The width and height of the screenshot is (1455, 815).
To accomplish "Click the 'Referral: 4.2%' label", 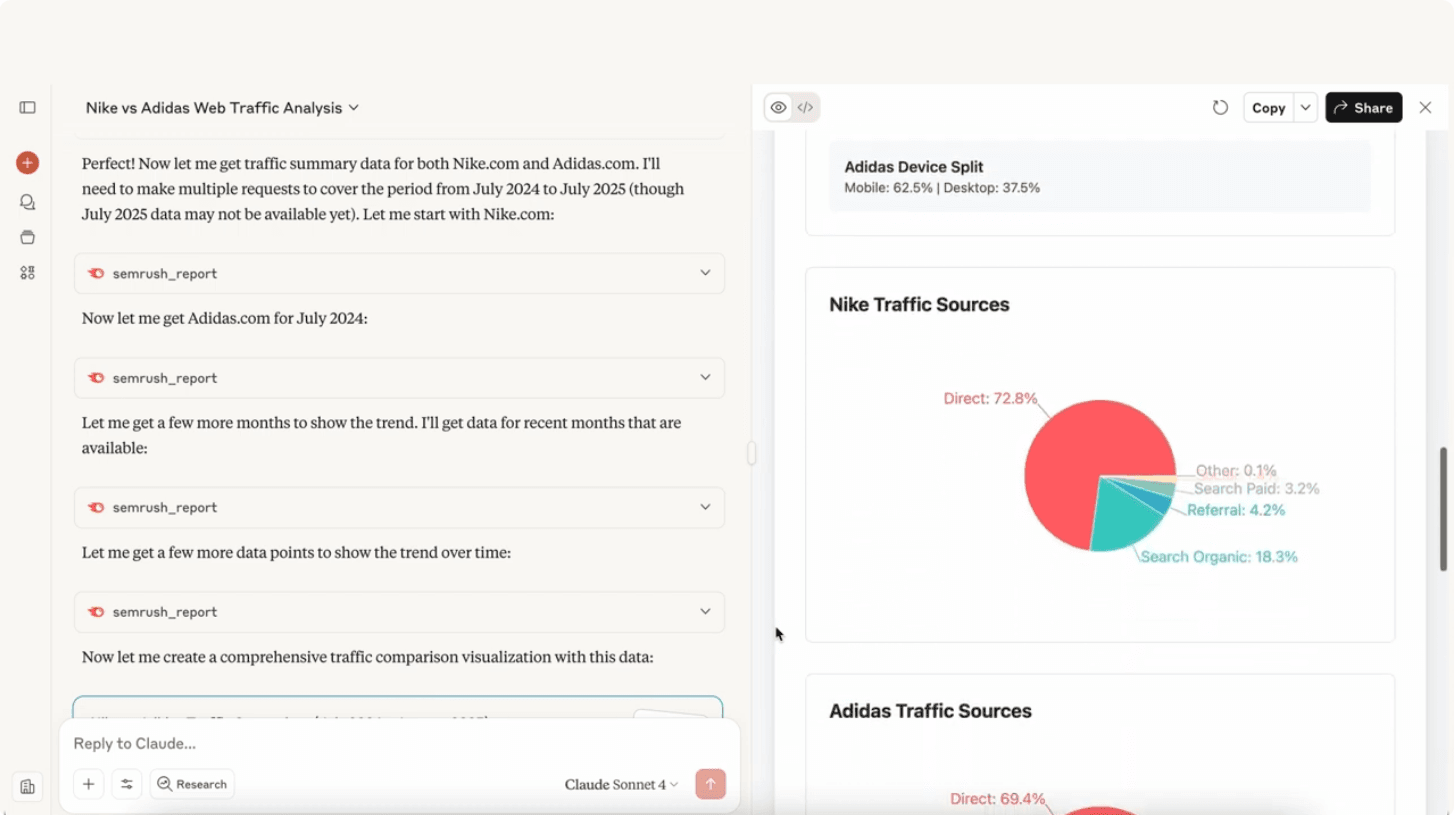I will (x=1236, y=510).
